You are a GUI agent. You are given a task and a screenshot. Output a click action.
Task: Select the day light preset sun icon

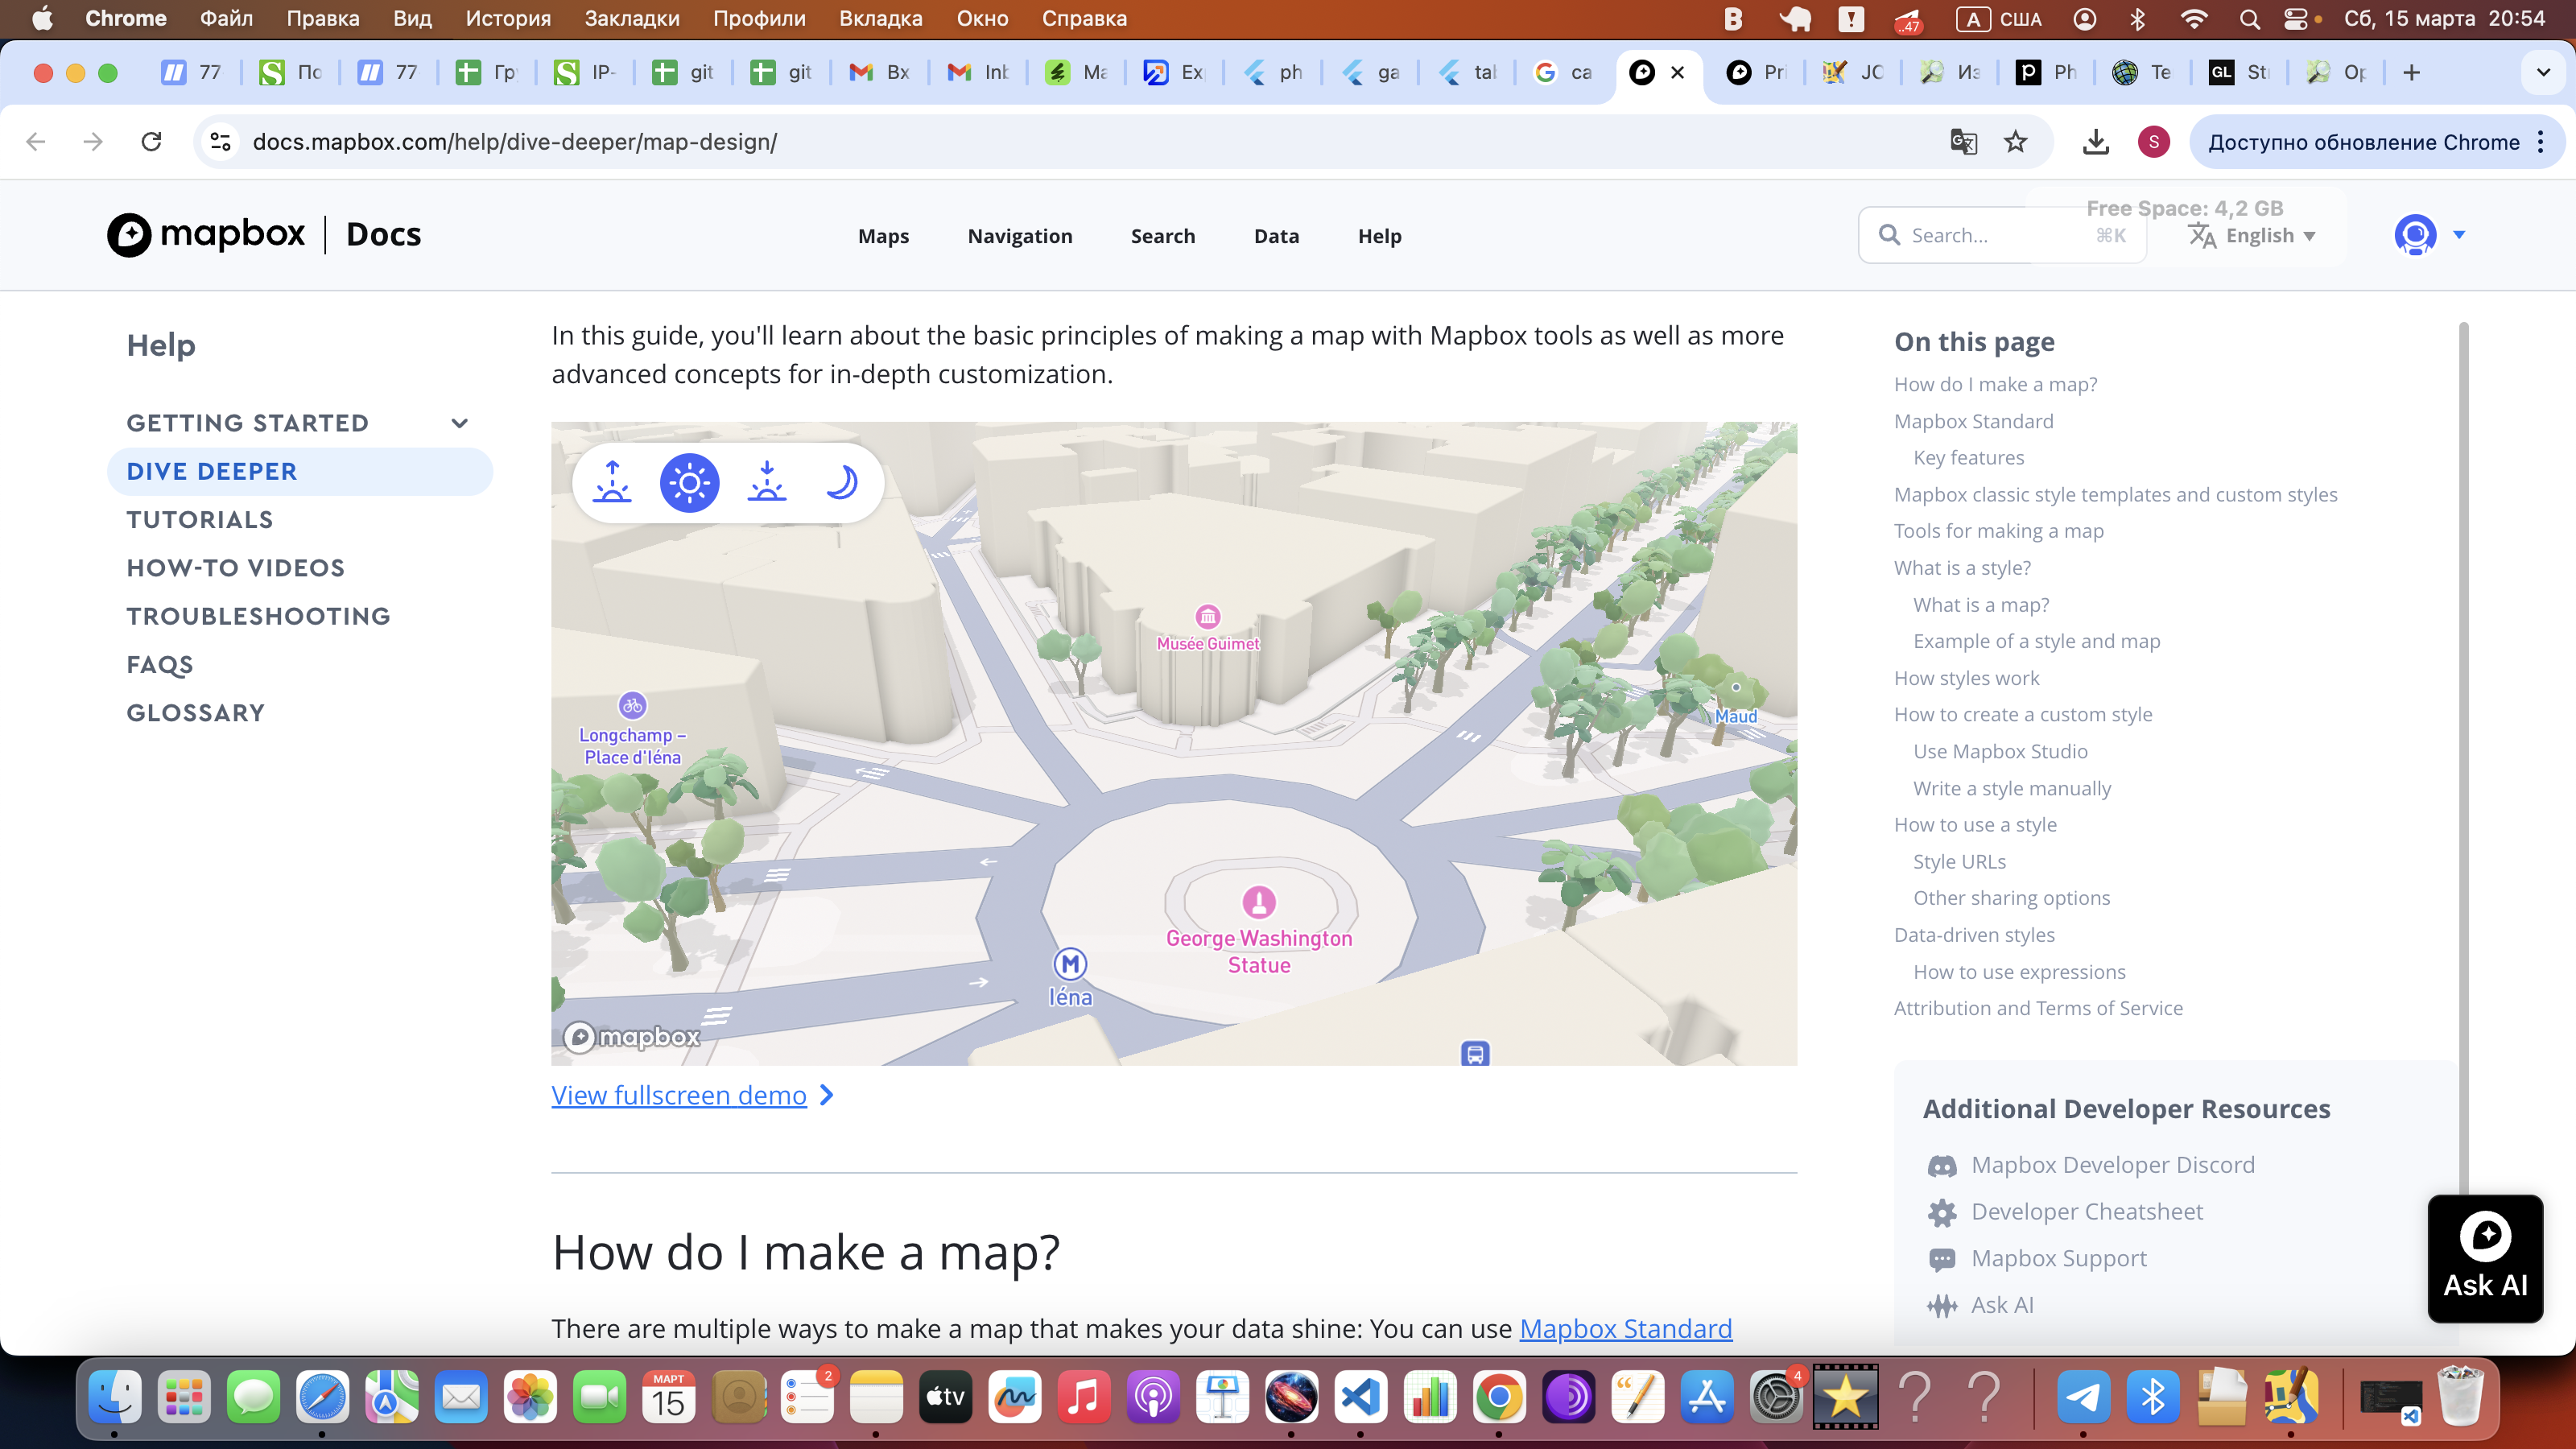(x=689, y=483)
